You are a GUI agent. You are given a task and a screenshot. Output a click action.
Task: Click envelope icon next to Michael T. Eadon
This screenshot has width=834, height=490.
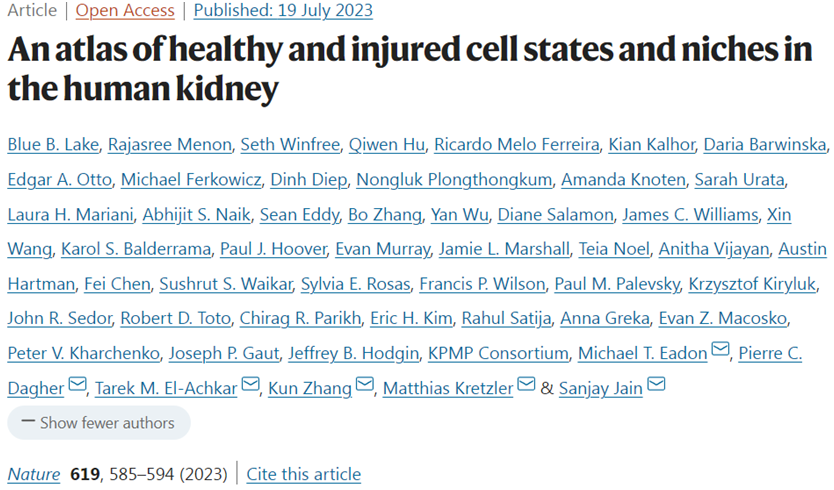(720, 352)
